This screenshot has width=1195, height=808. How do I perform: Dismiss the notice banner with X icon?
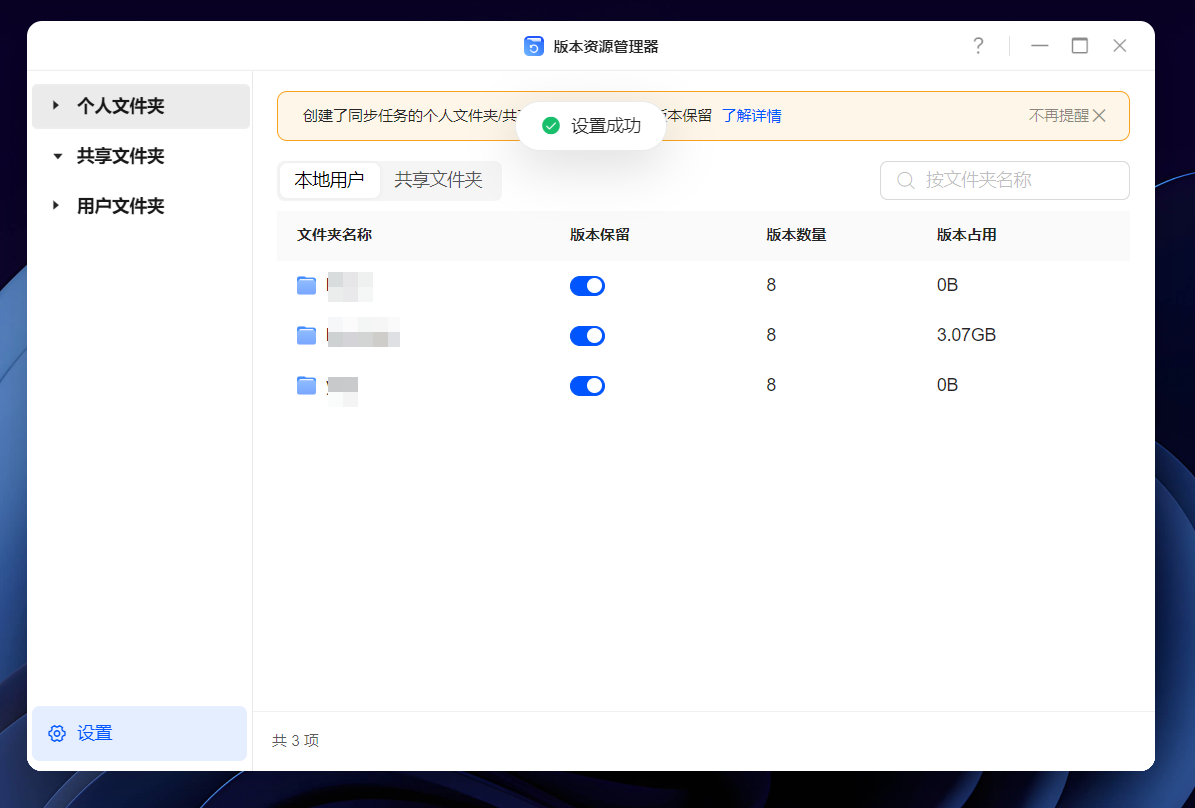coord(1100,116)
